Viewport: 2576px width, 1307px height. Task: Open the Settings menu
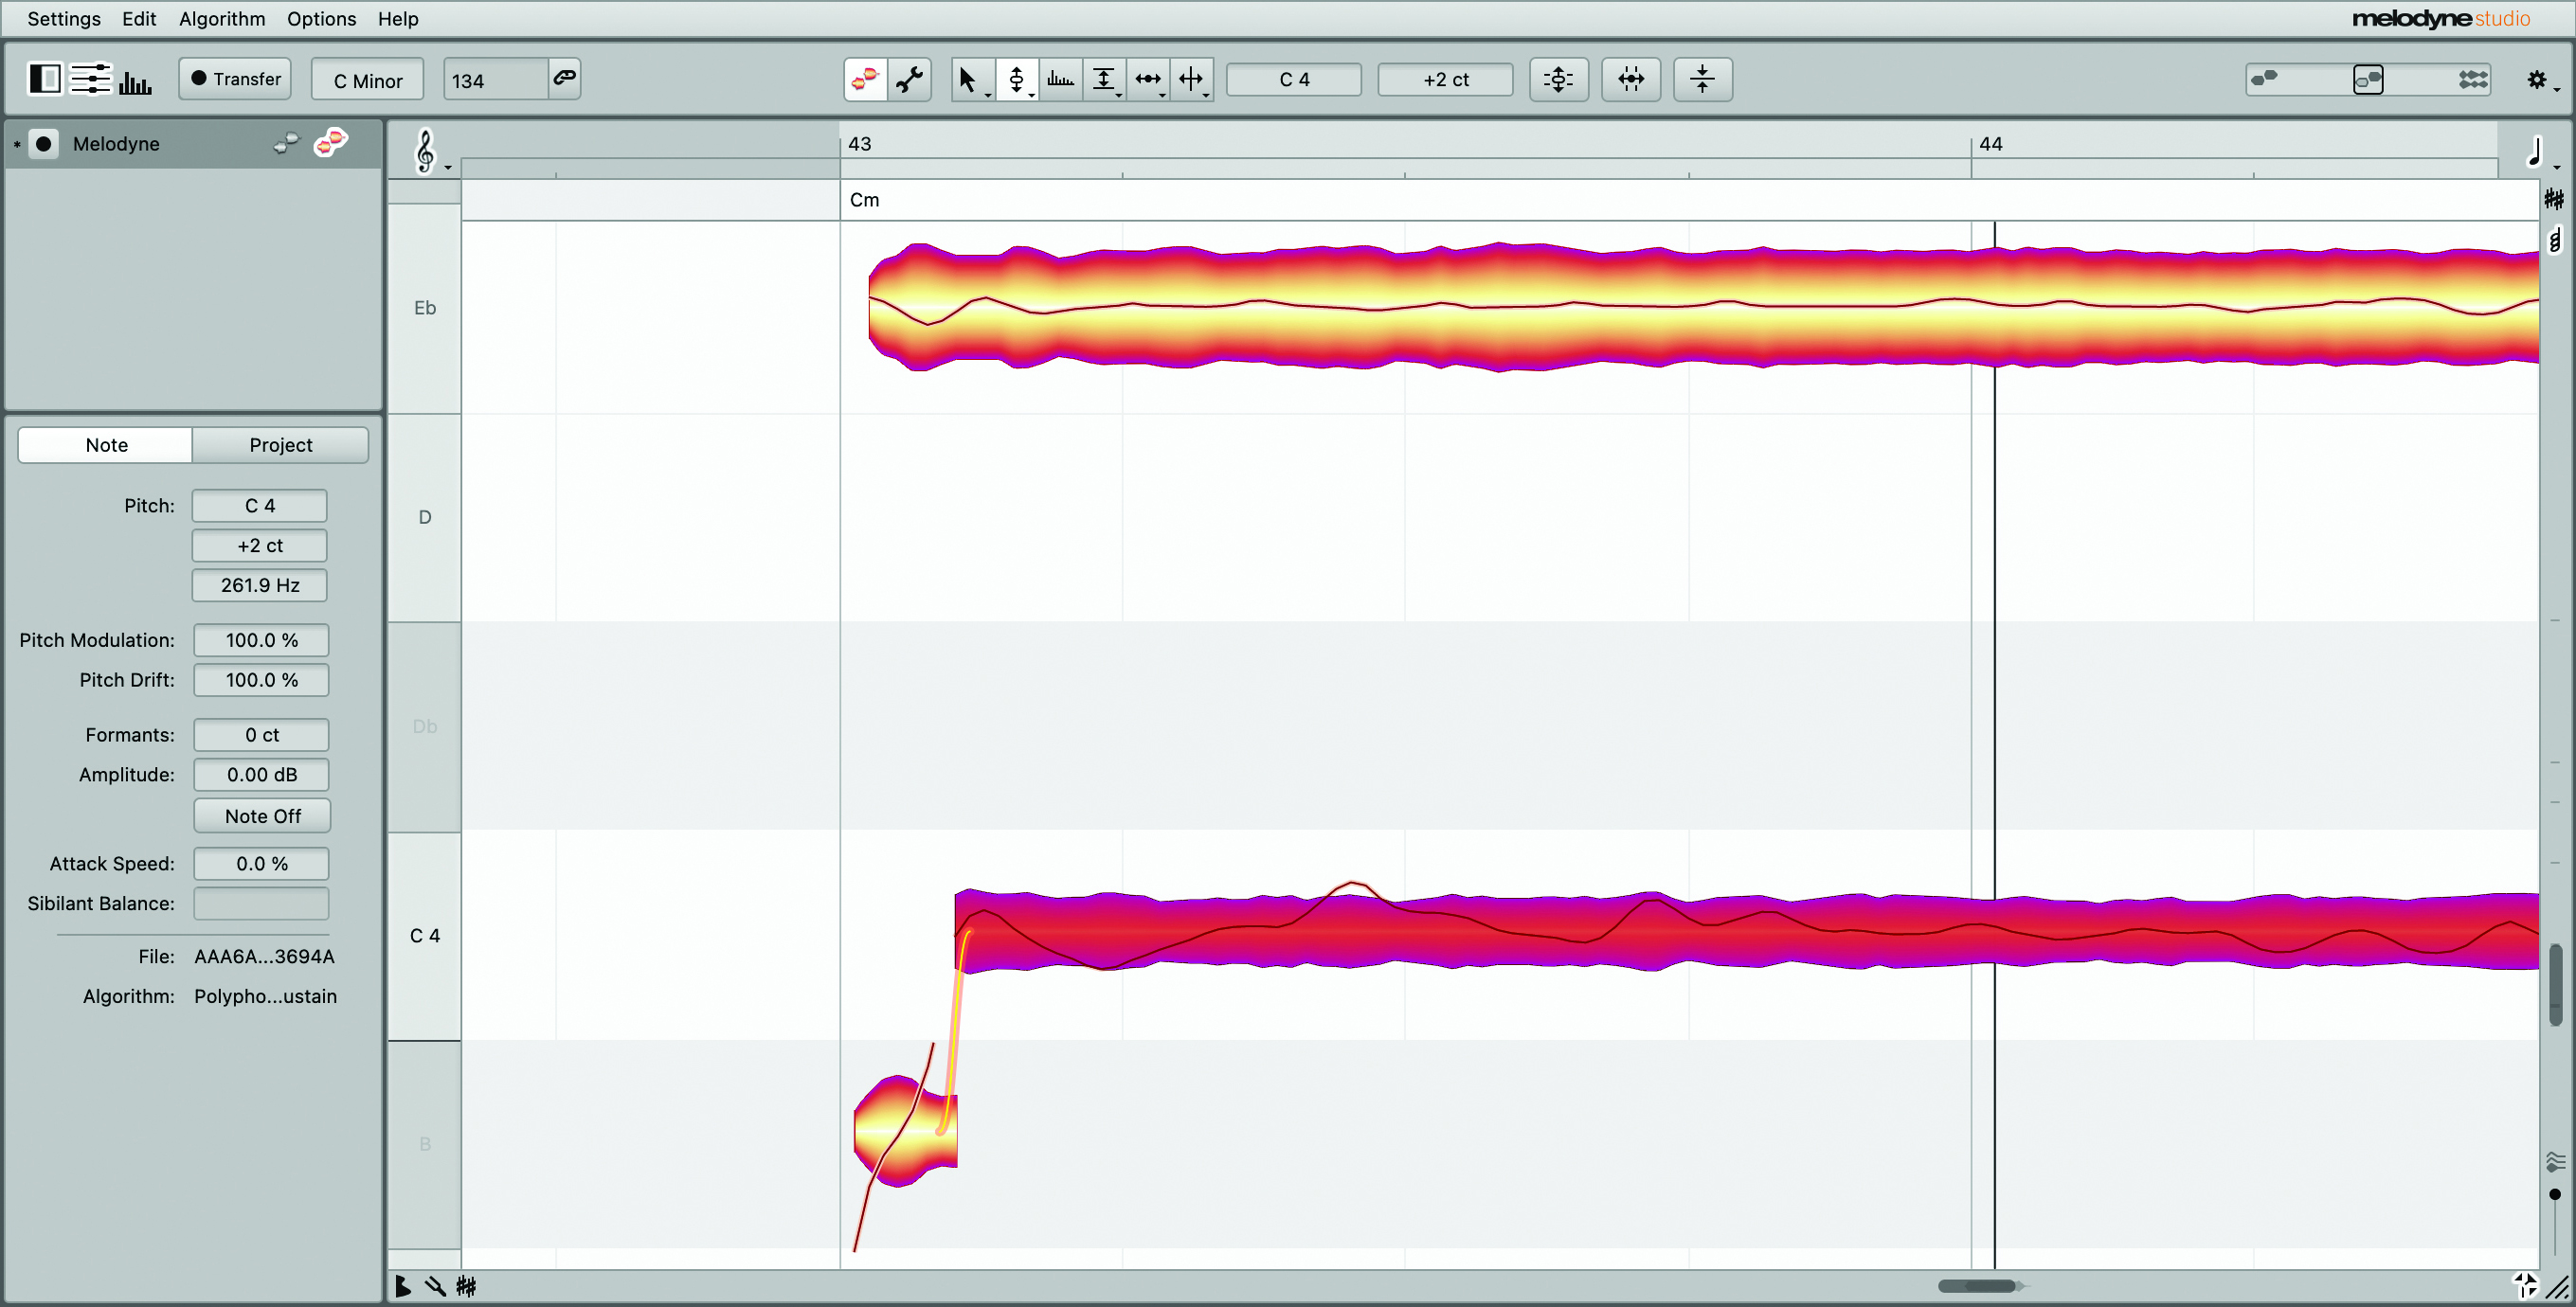coord(64,19)
